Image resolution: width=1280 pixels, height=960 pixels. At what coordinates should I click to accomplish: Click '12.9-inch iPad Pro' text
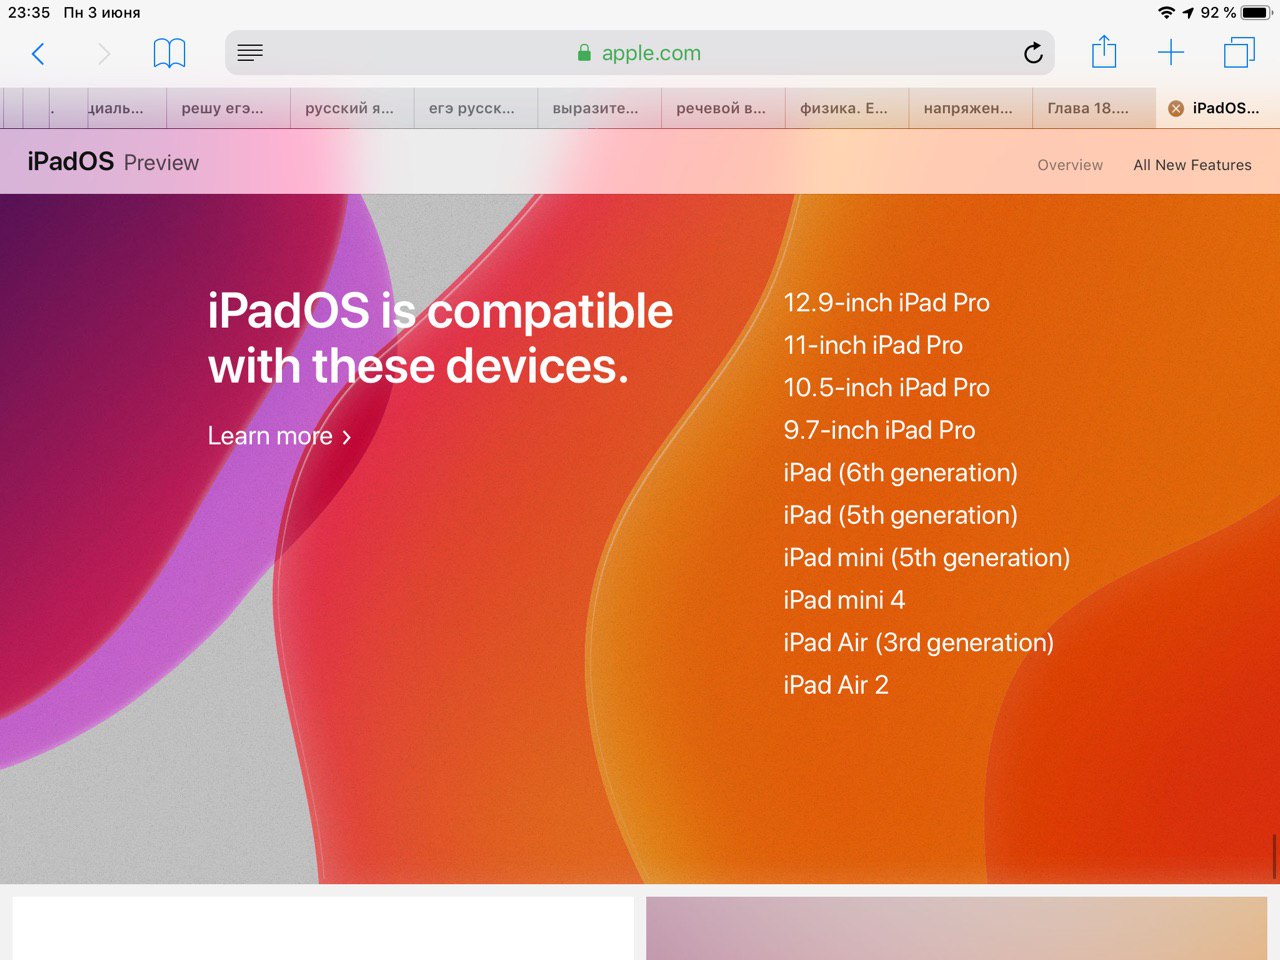click(886, 303)
